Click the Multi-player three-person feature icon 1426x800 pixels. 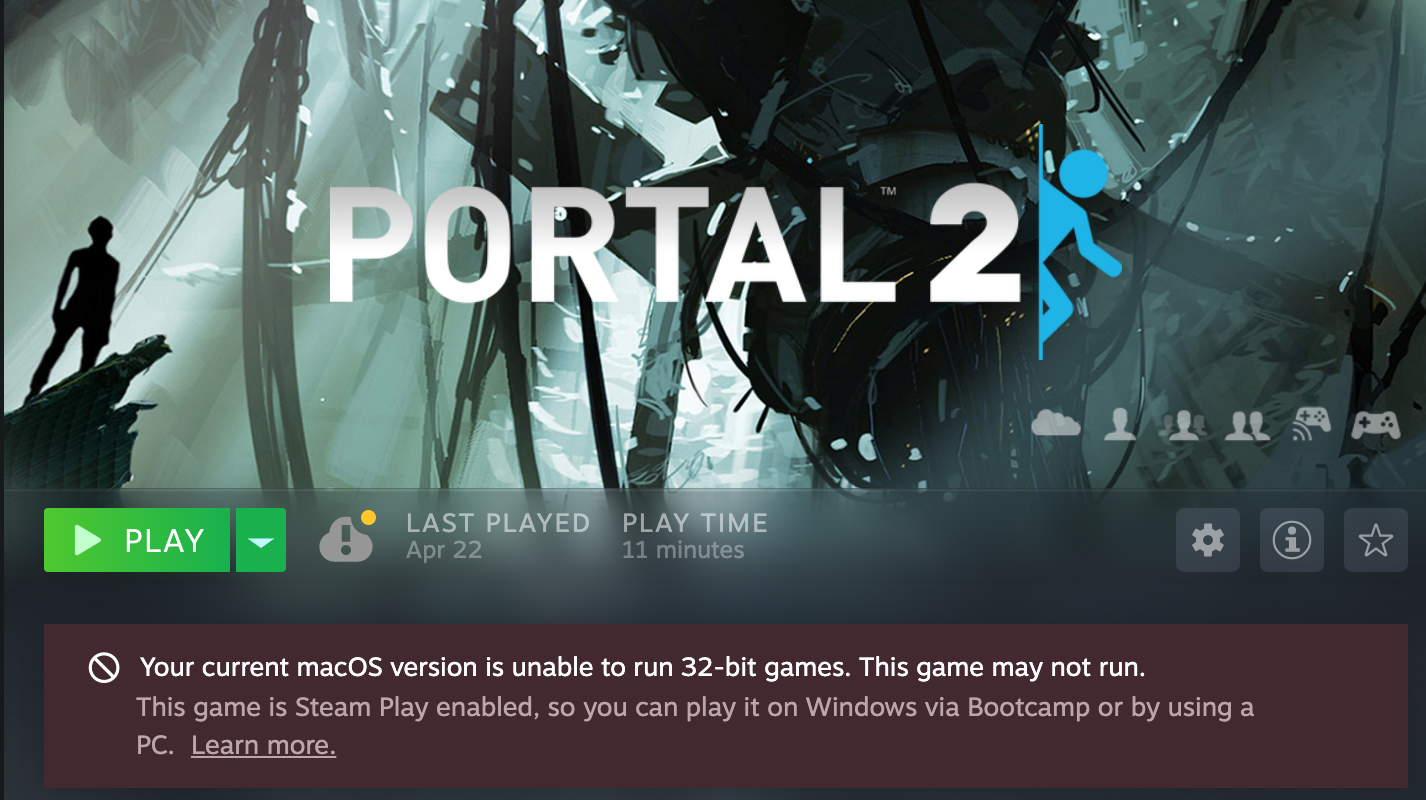[1184, 425]
